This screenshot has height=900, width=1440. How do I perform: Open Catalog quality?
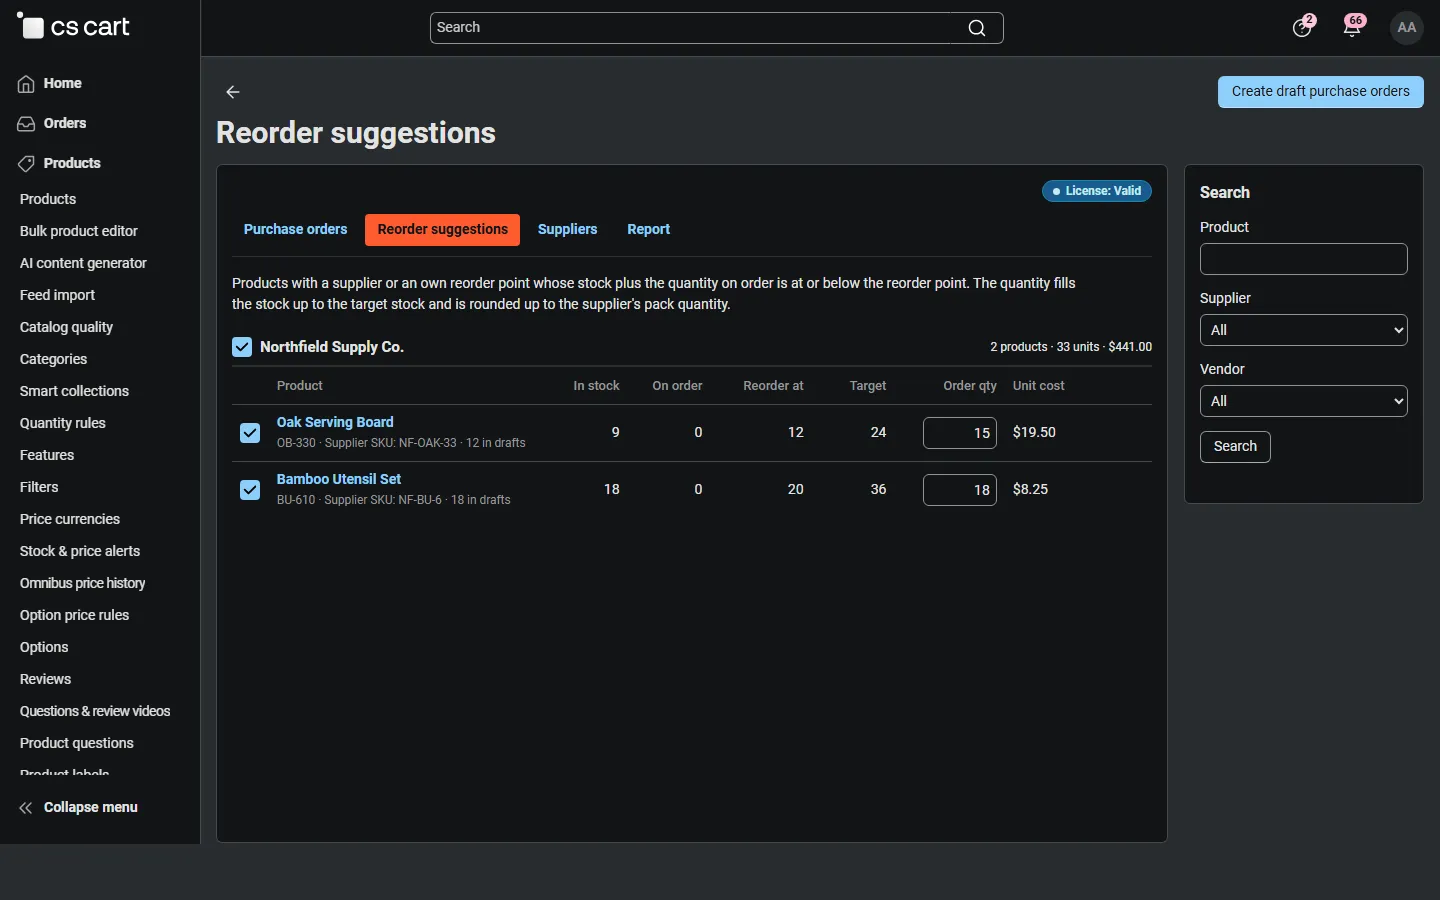pos(66,327)
